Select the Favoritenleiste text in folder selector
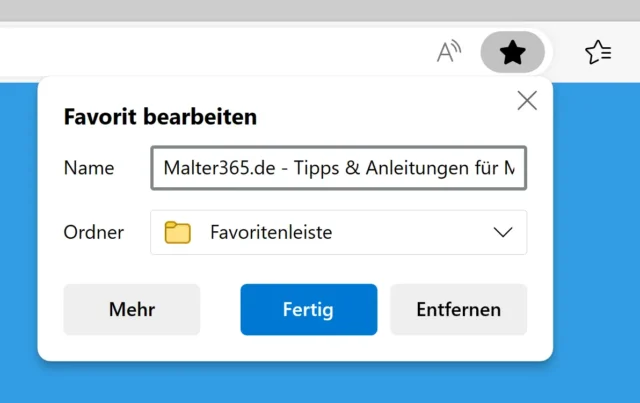 click(270, 233)
